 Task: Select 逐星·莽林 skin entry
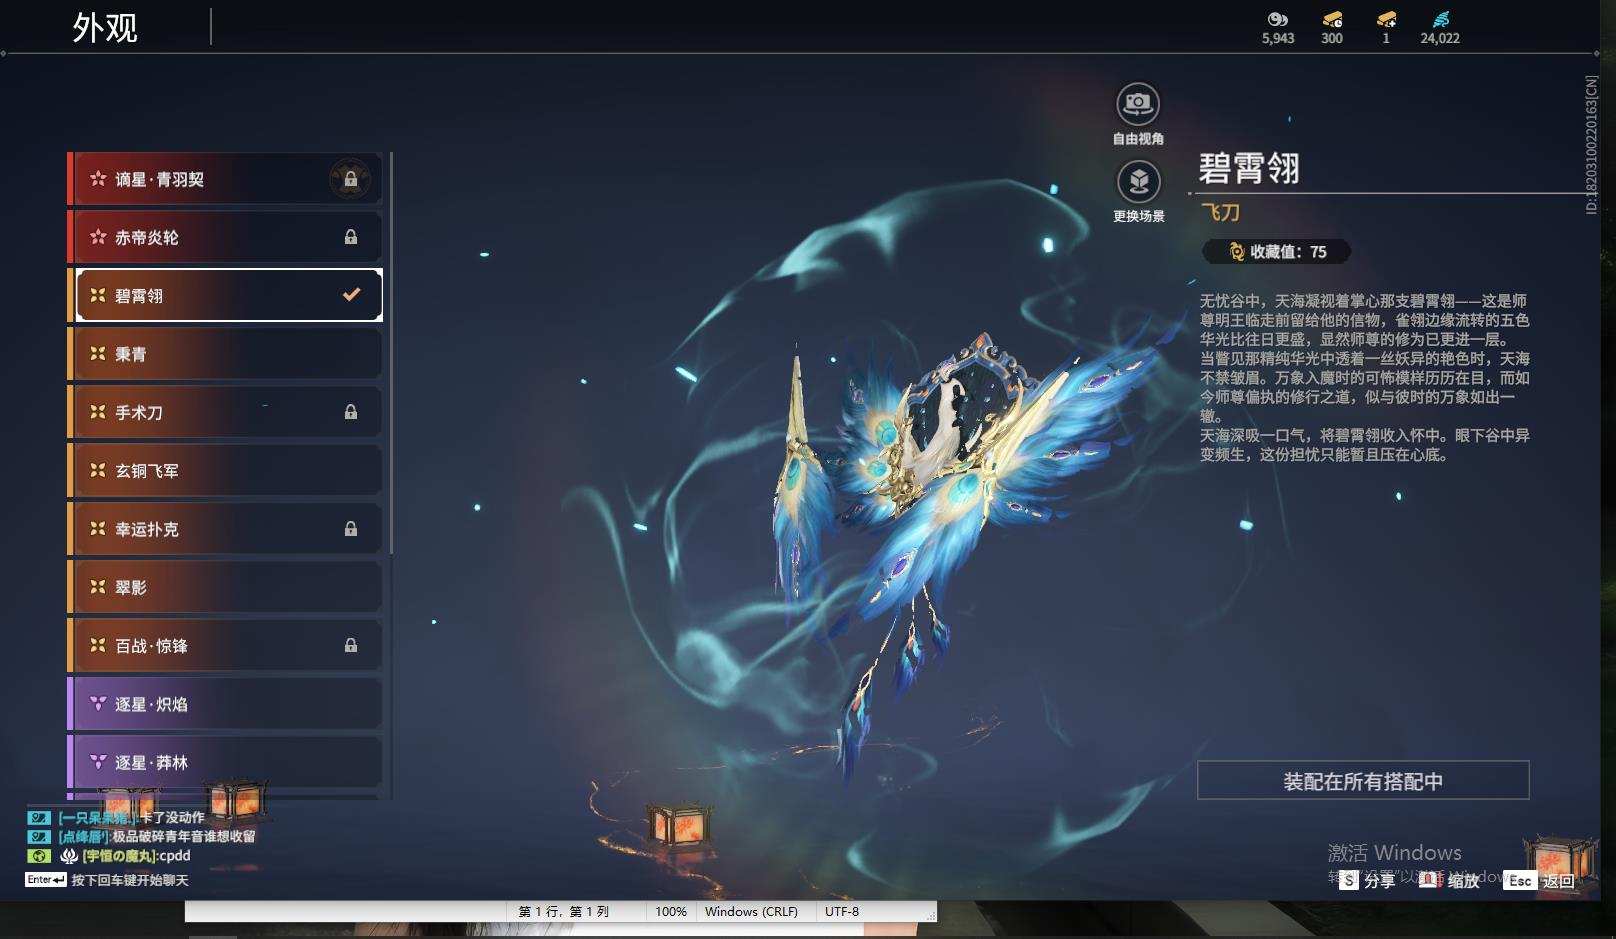[x=225, y=762]
